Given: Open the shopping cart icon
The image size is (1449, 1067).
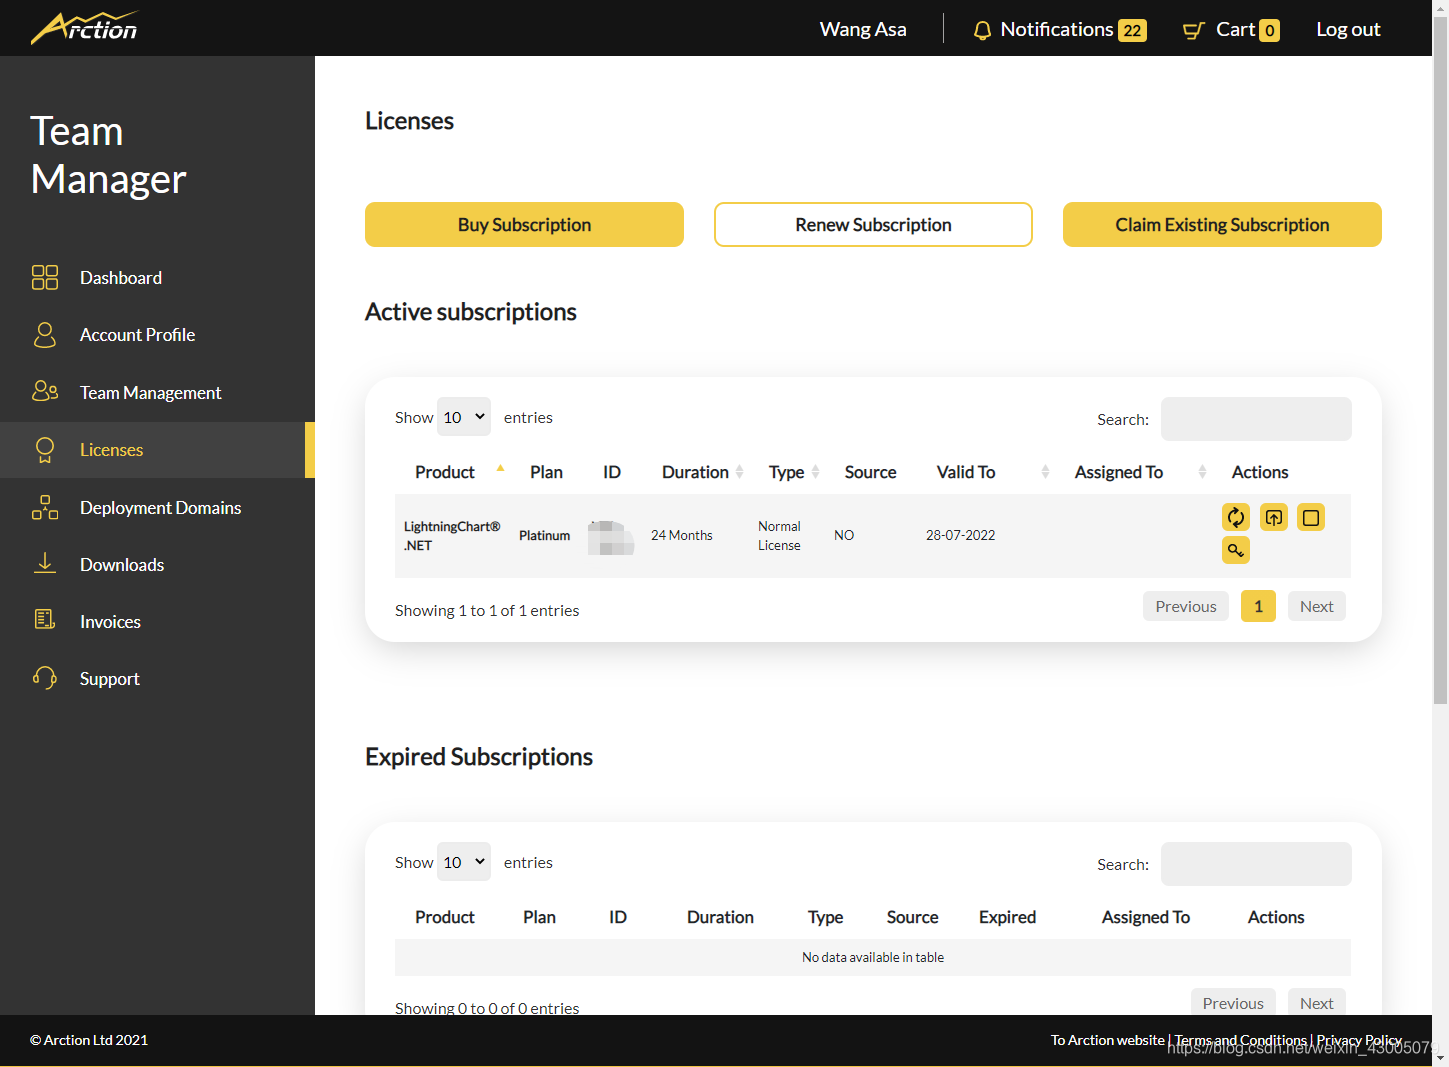Looking at the screenshot, I should [1193, 30].
